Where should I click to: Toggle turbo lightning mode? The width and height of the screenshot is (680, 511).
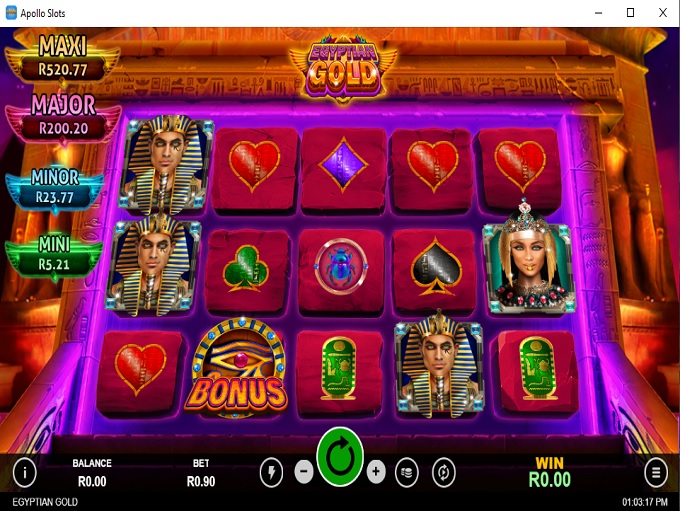(x=271, y=472)
